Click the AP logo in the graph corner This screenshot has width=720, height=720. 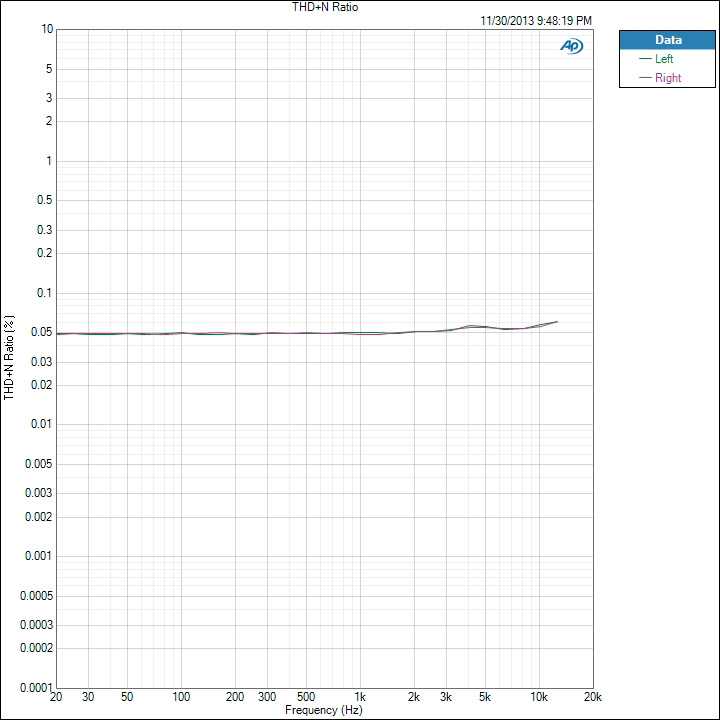pyautogui.click(x=572, y=46)
